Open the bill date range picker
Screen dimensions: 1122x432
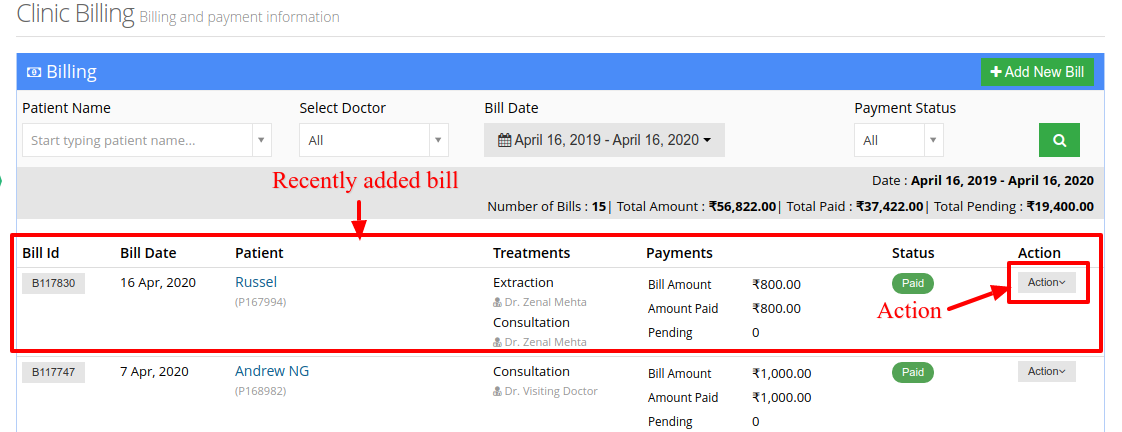(605, 140)
